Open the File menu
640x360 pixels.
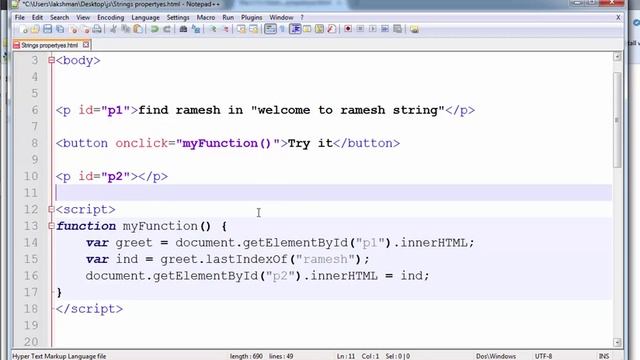tap(20, 18)
